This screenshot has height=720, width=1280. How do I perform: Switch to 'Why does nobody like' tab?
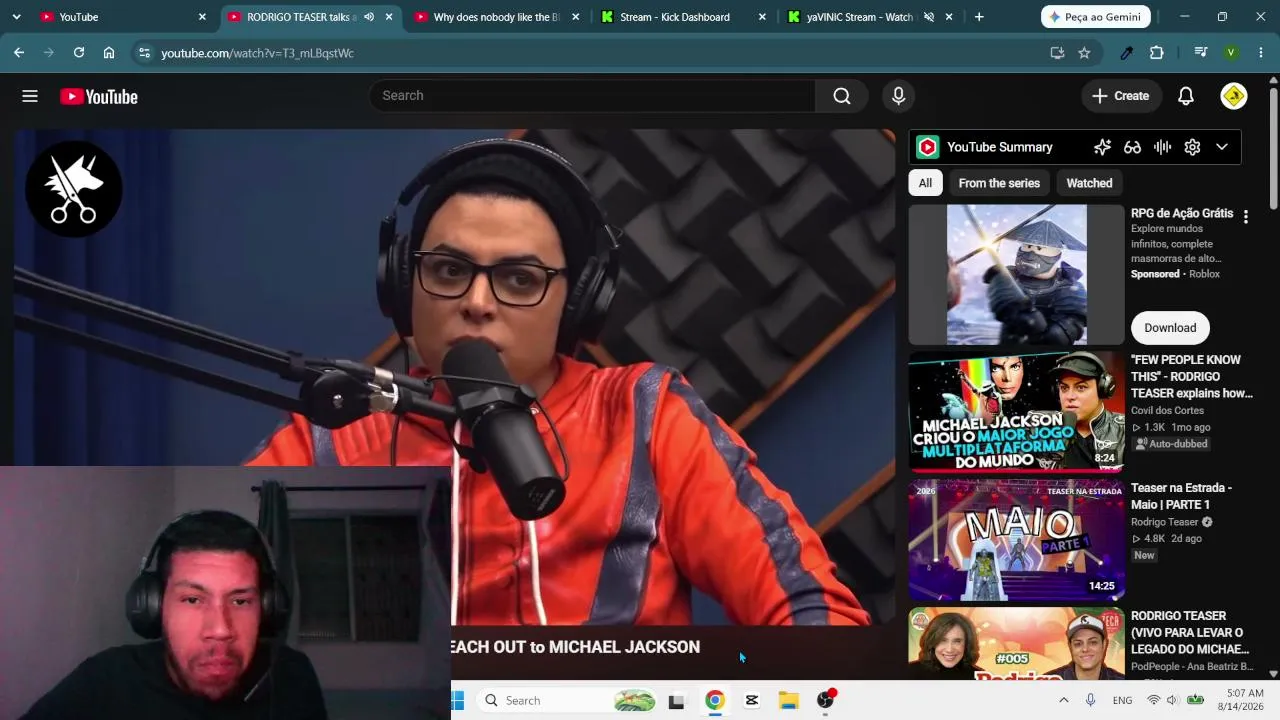(x=496, y=17)
